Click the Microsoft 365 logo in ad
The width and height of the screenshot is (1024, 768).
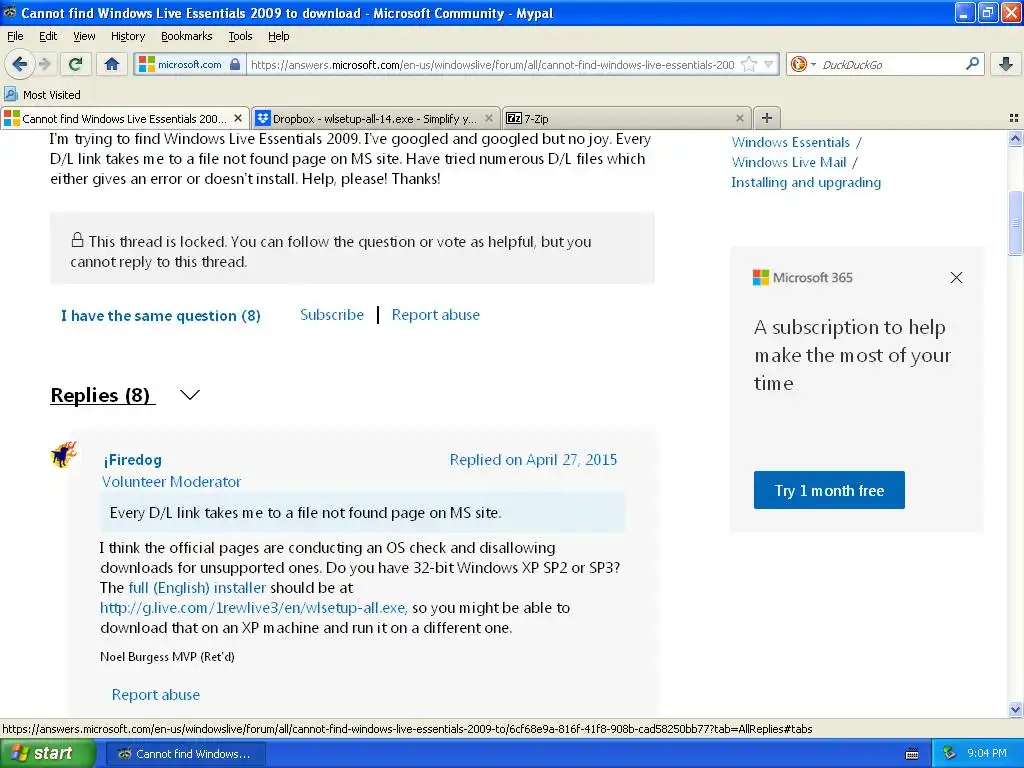tap(803, 278)
